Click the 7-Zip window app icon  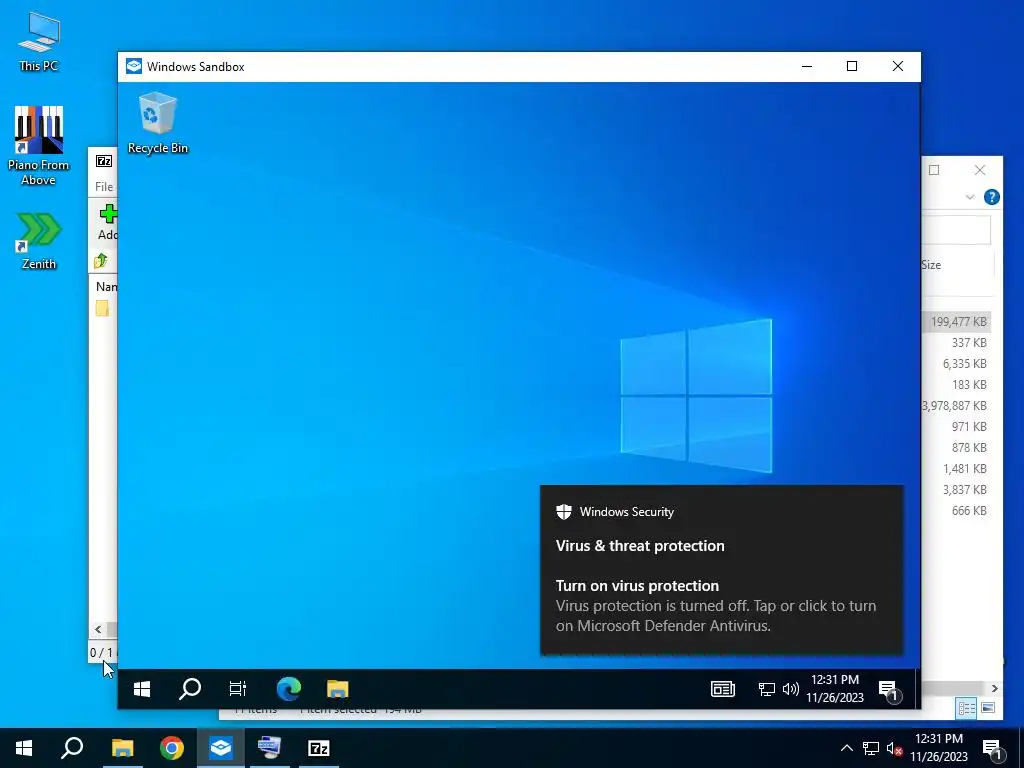(104, 161)
